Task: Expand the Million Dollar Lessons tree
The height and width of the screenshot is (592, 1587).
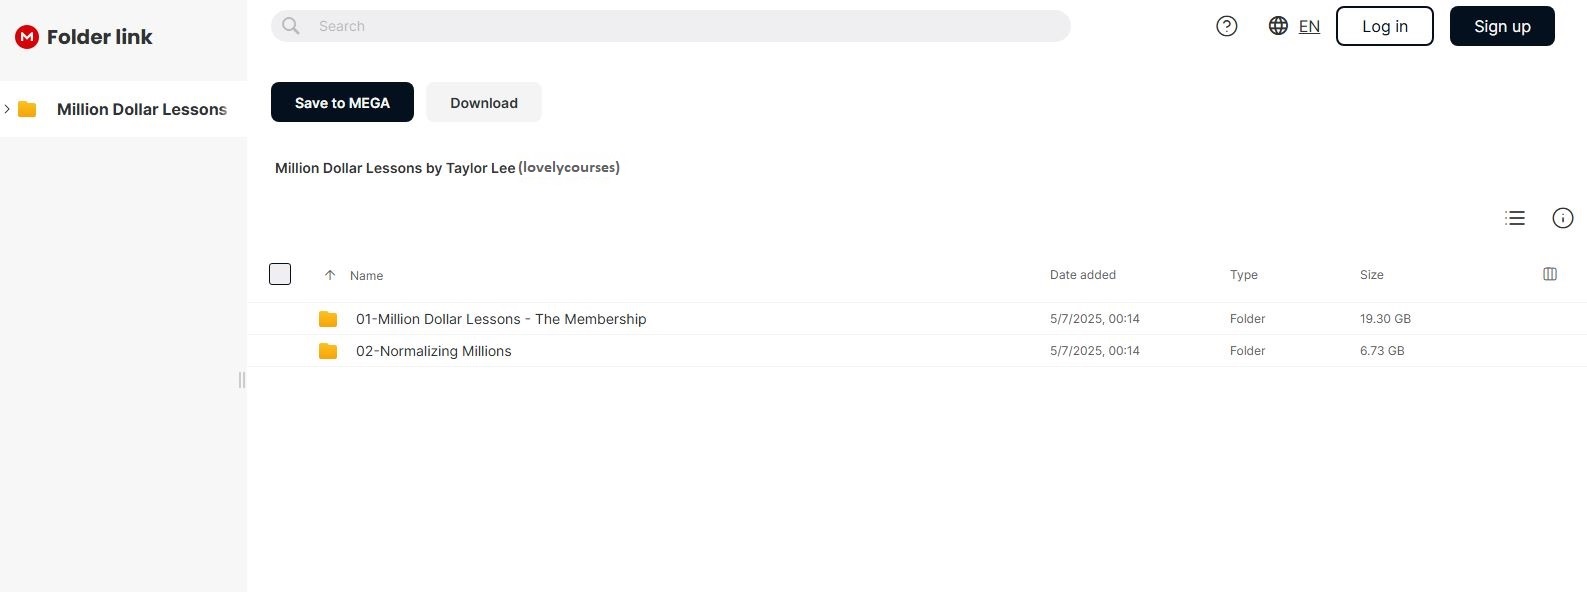Action: coord(7,109)
